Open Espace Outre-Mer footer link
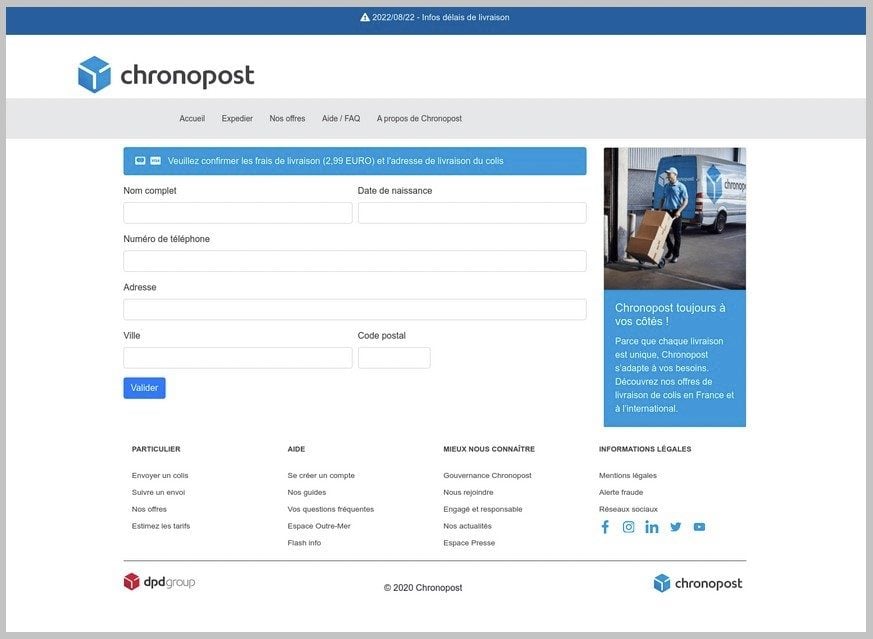 coord(319,525)
